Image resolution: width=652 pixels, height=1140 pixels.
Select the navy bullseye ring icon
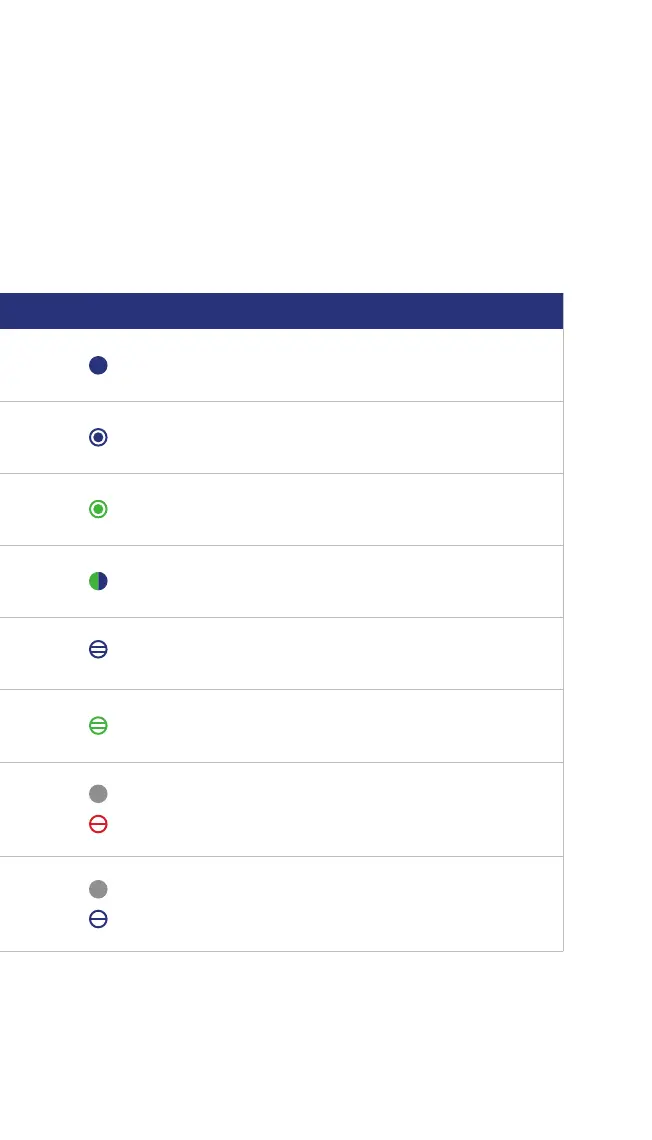98,437
